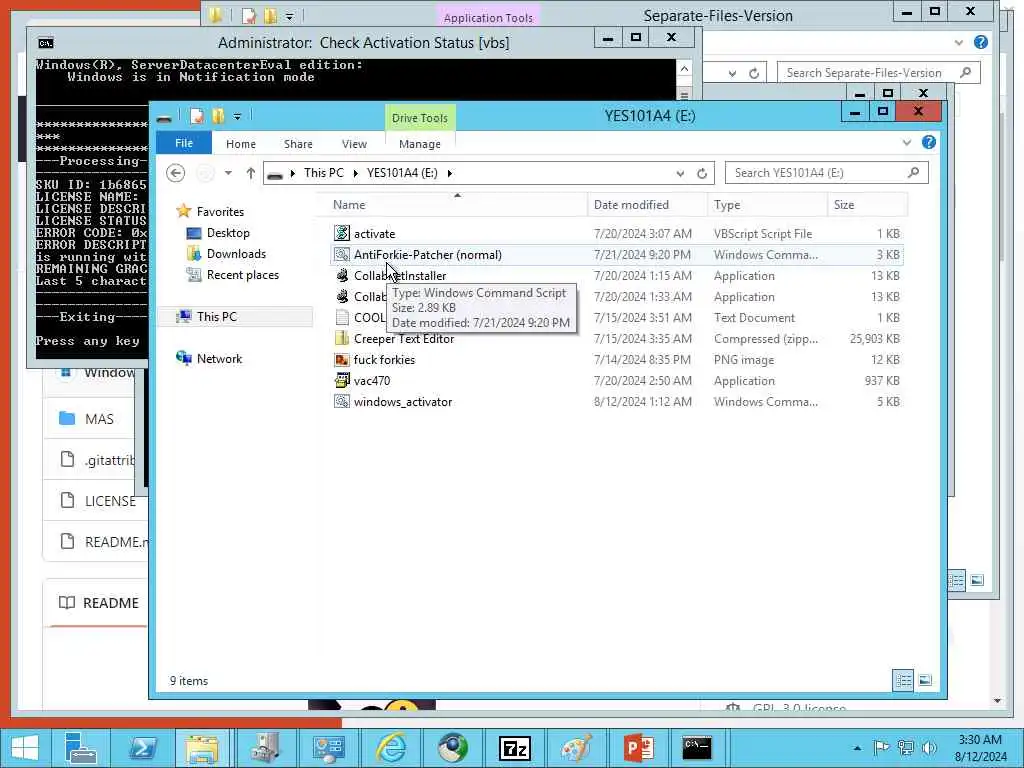Select the fuck forkies PNG image icon

point(342,359)
